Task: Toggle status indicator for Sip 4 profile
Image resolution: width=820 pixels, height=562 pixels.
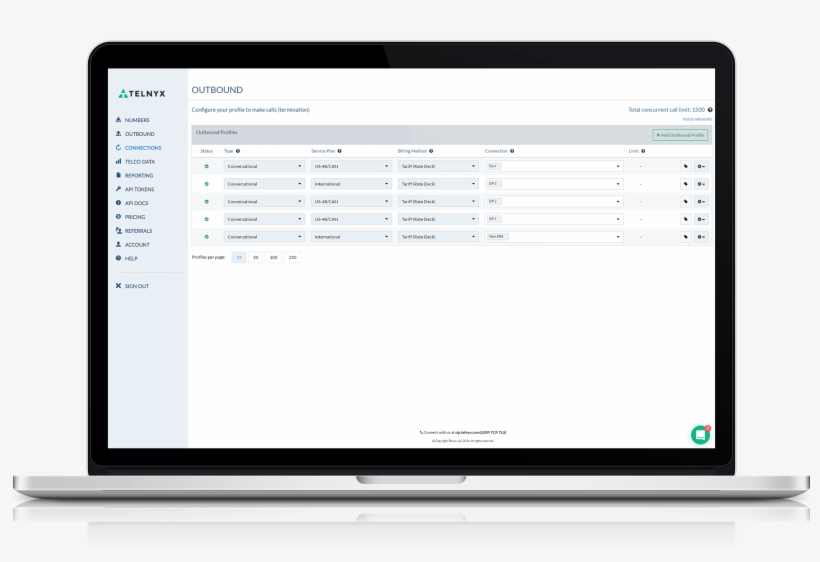Action: click(x=207, y=166)
